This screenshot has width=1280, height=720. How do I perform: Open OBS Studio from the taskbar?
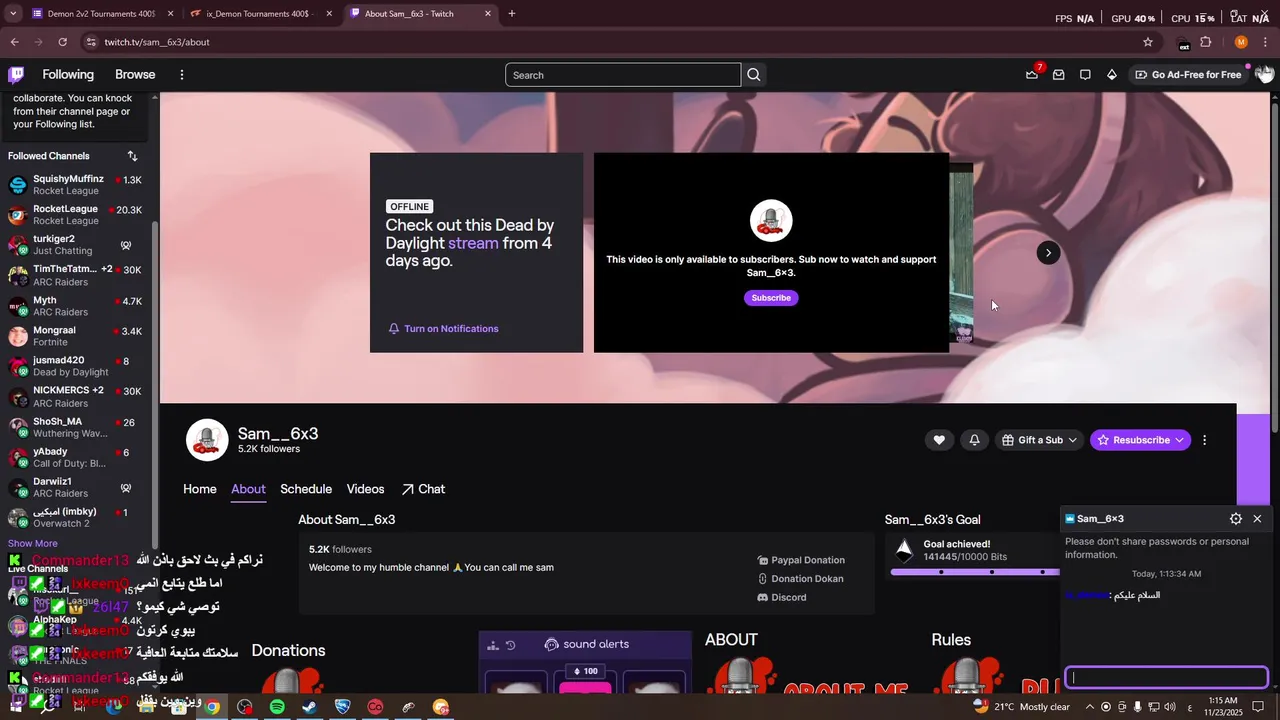coord(245,707)
